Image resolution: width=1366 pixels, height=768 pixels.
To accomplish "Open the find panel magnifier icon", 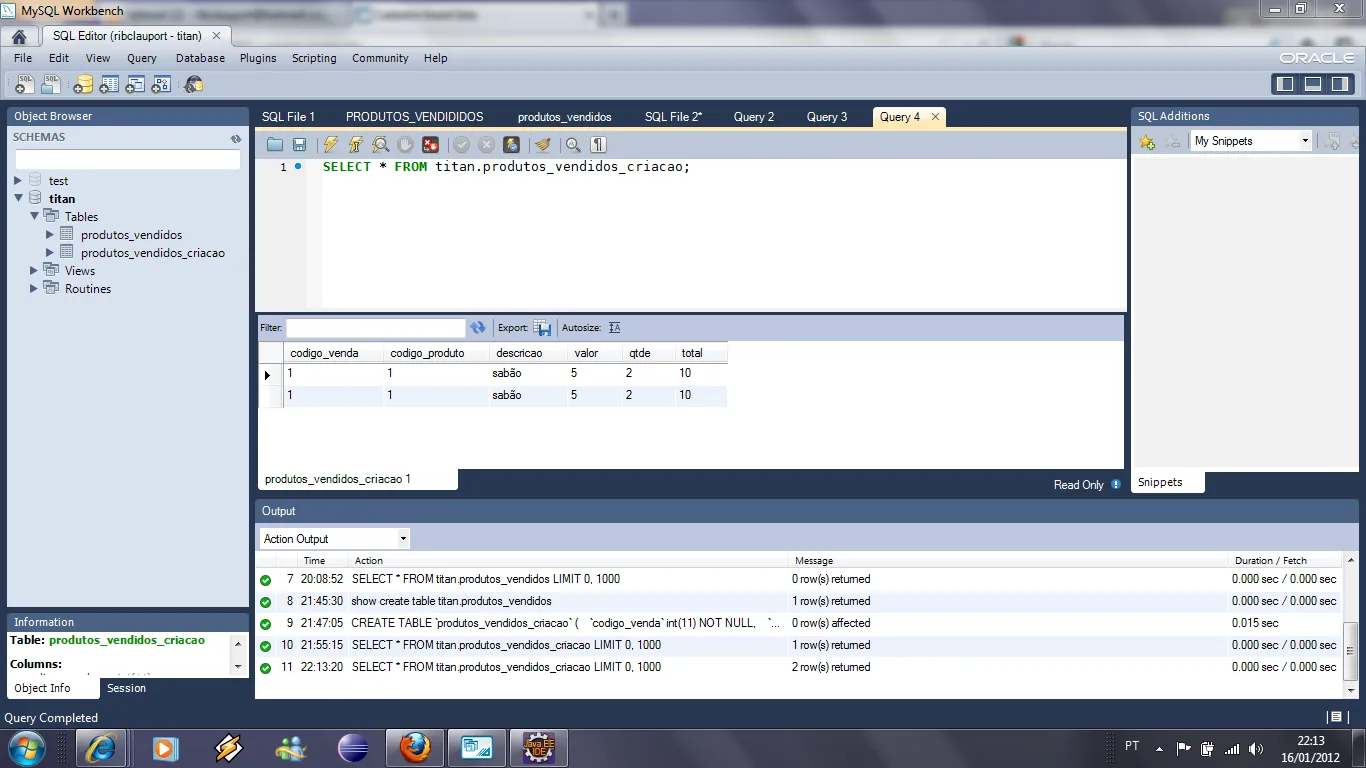I will (x=573, y=145).
